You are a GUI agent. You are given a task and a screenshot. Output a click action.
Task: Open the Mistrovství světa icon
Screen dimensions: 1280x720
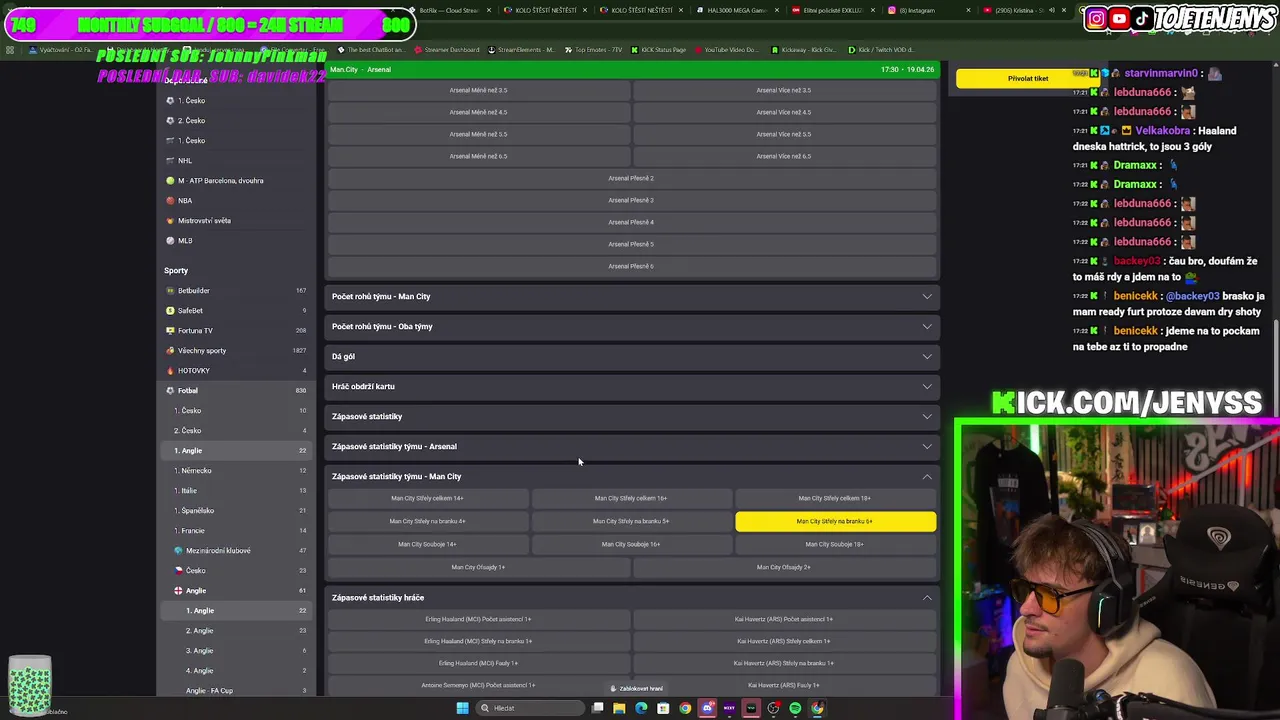pos(170,220)
